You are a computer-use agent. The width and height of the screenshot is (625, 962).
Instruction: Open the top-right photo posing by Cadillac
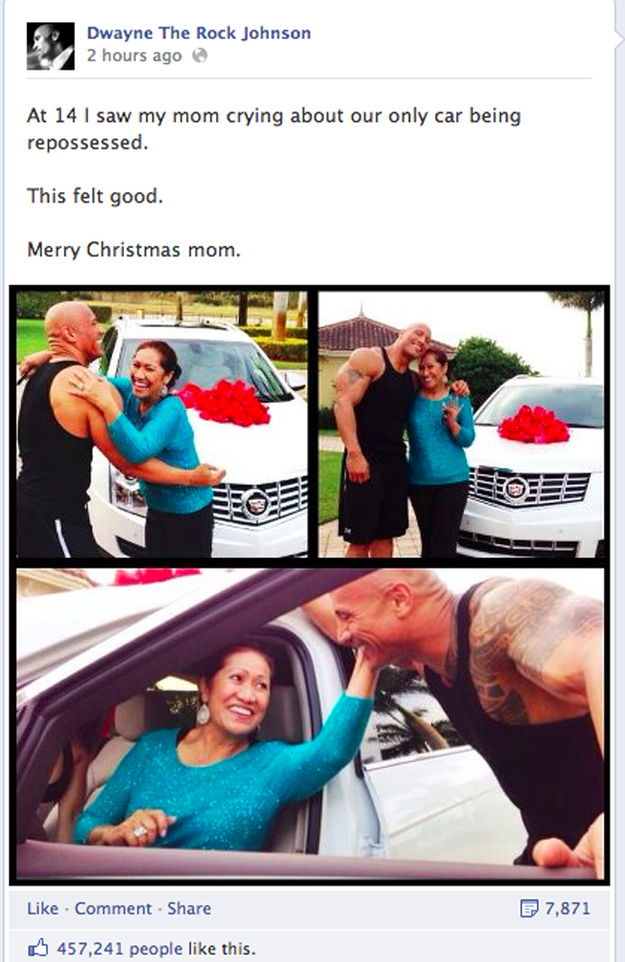tap(461, 425)
